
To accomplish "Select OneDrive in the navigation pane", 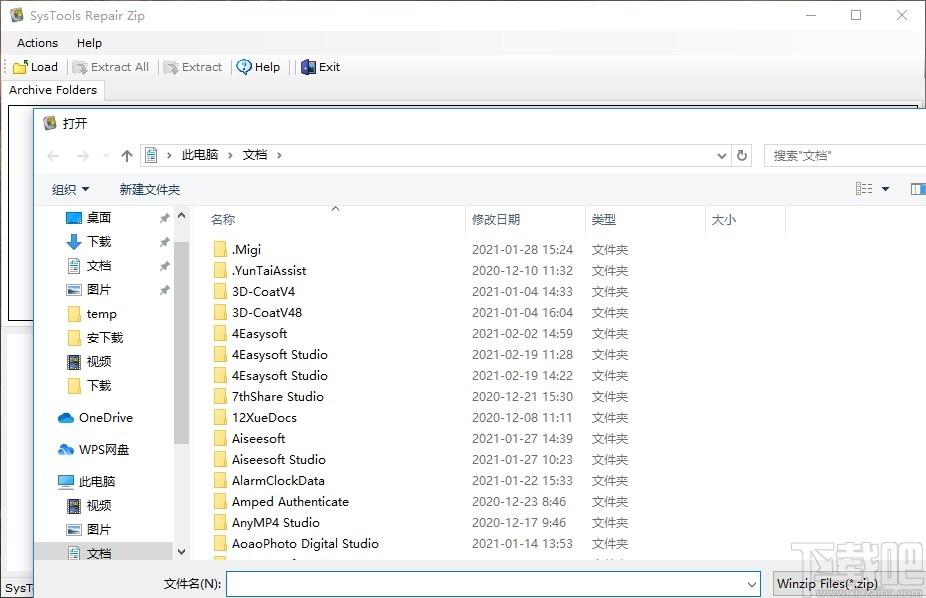I will tap(106, 418).
